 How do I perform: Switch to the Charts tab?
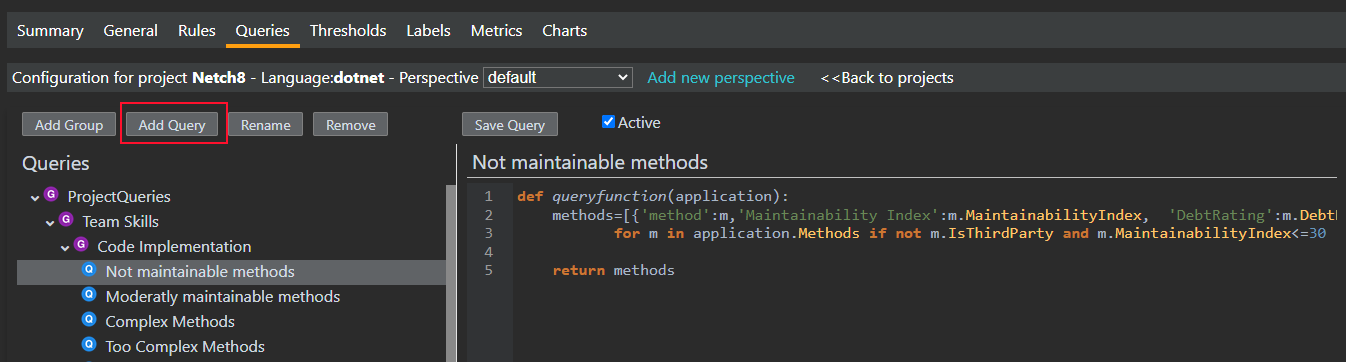coord(565,31)
